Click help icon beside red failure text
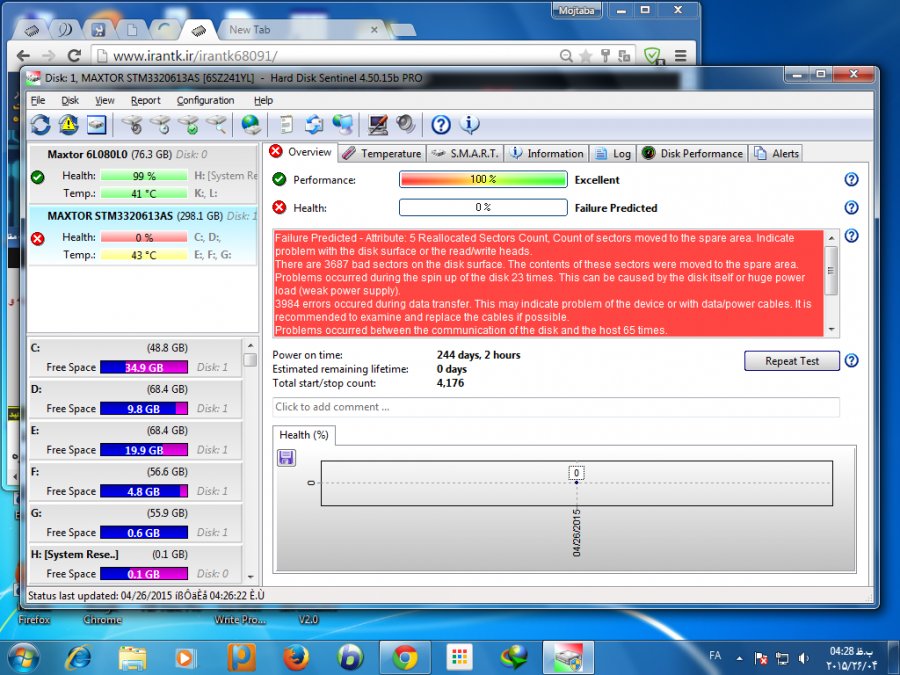 (x=851, y=235)
